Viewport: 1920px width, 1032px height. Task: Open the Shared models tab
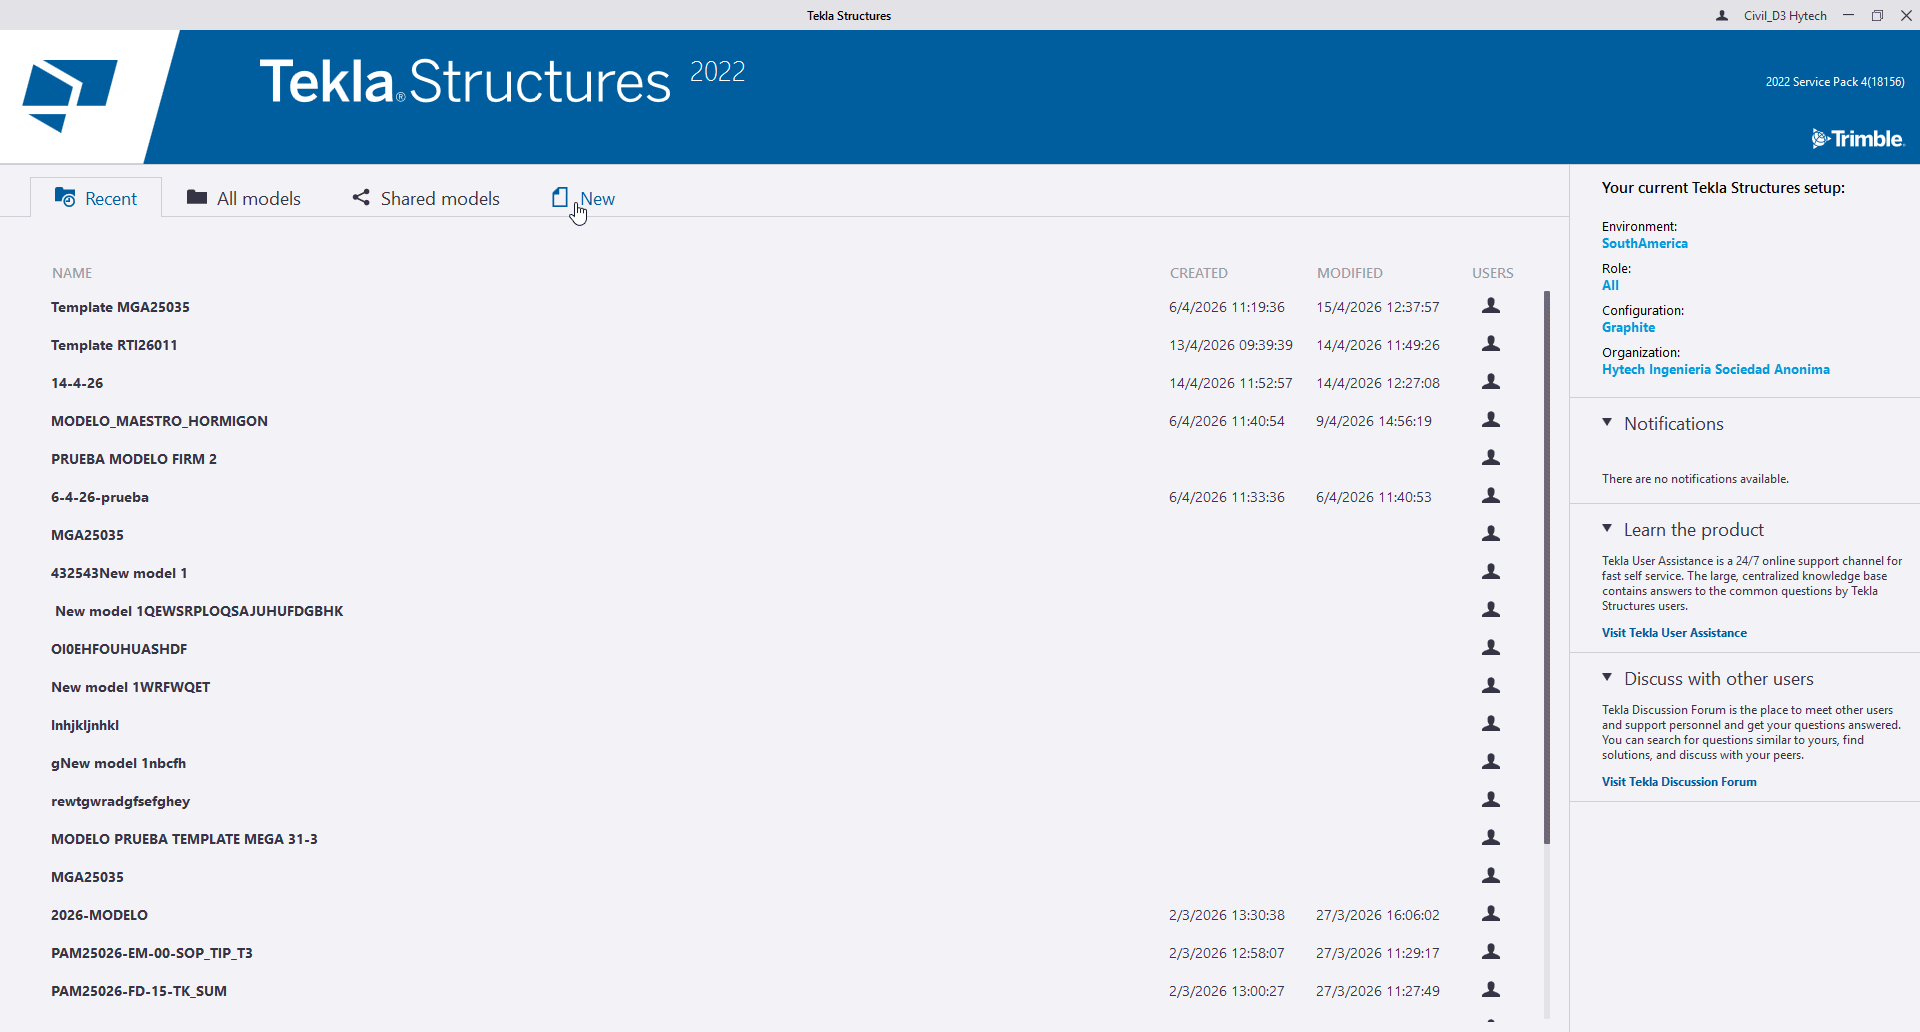439,198
